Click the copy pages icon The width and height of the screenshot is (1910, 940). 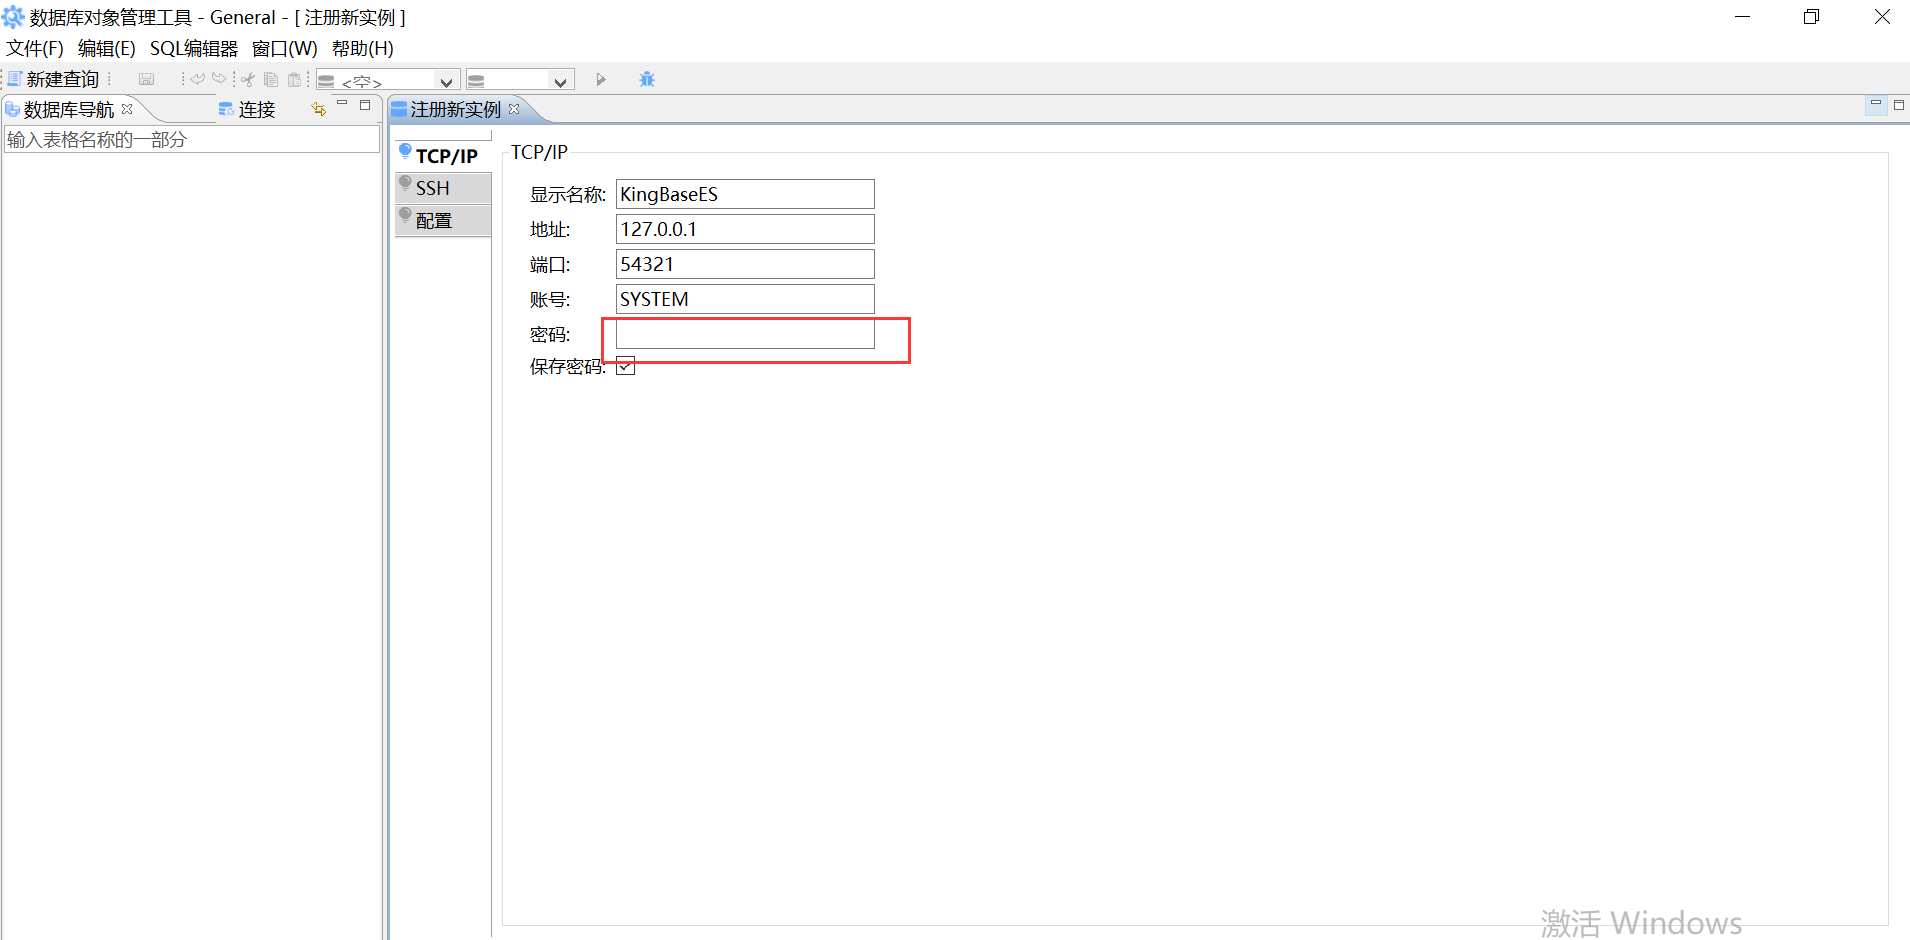271,79
